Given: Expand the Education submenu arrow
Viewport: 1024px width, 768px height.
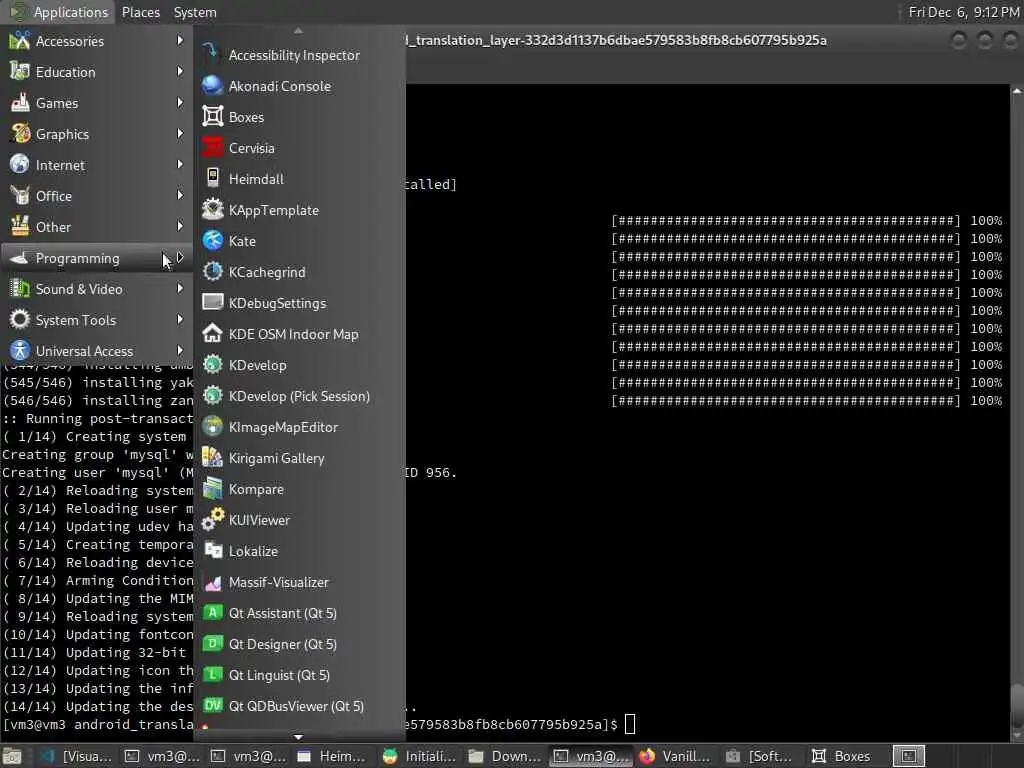Looking at the screenshot, I should click(180, 71).
